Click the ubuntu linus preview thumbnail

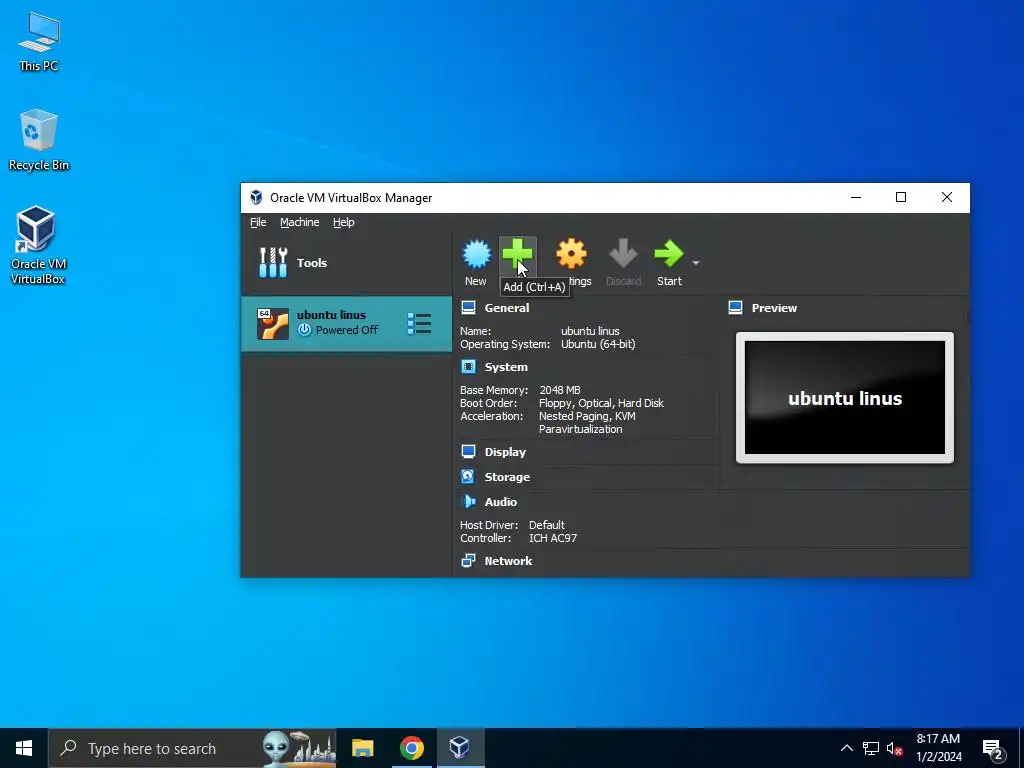click(x=844, y=398)
